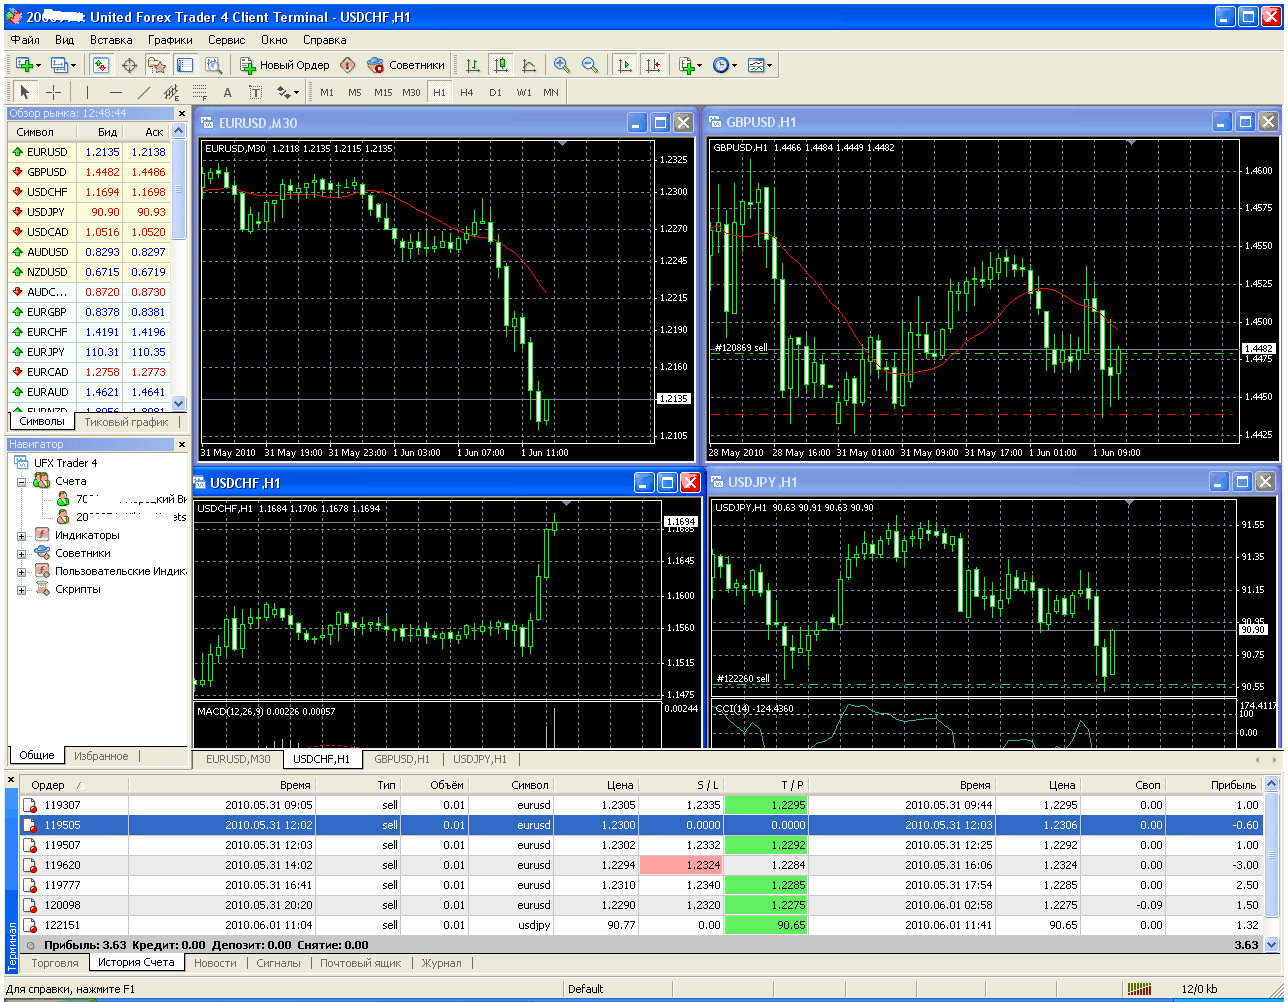Open the Графики menu
This screenshot has width=1288, height=1002.
tap(170, 40)
